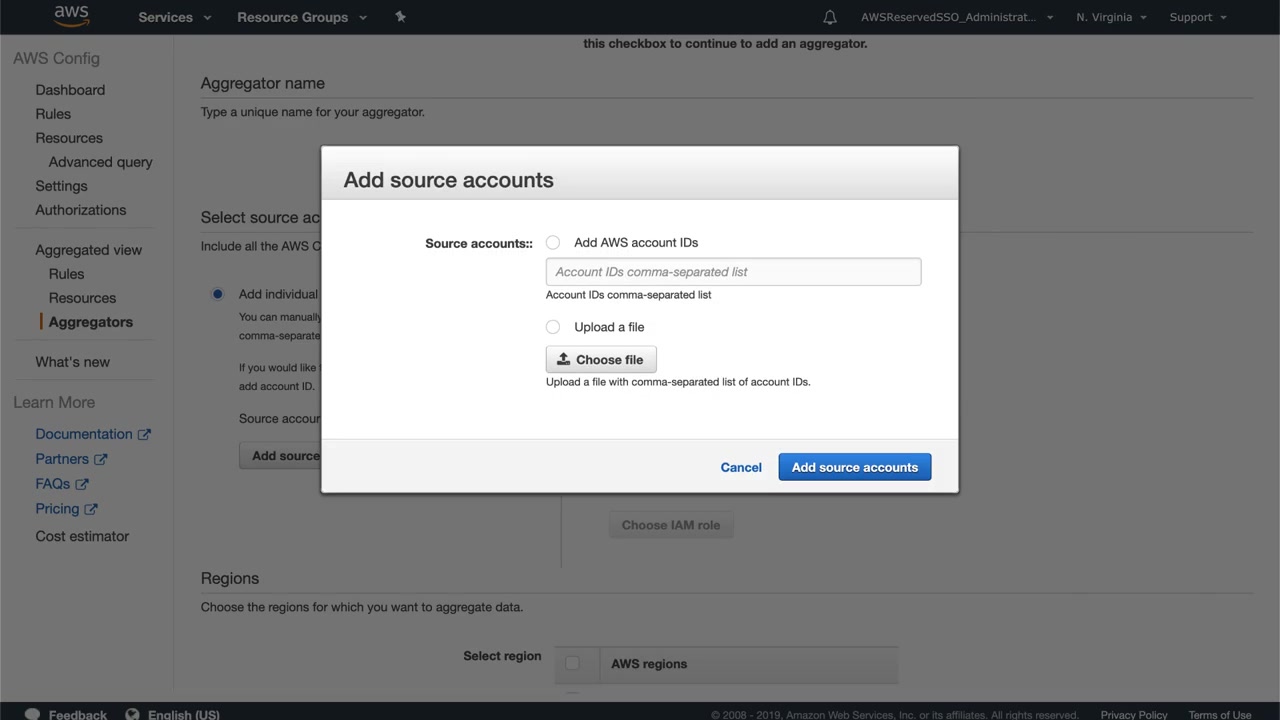Viewport: 1280px width, 720px height.
Task: Click the language globe icon
Action: [132, 714]
